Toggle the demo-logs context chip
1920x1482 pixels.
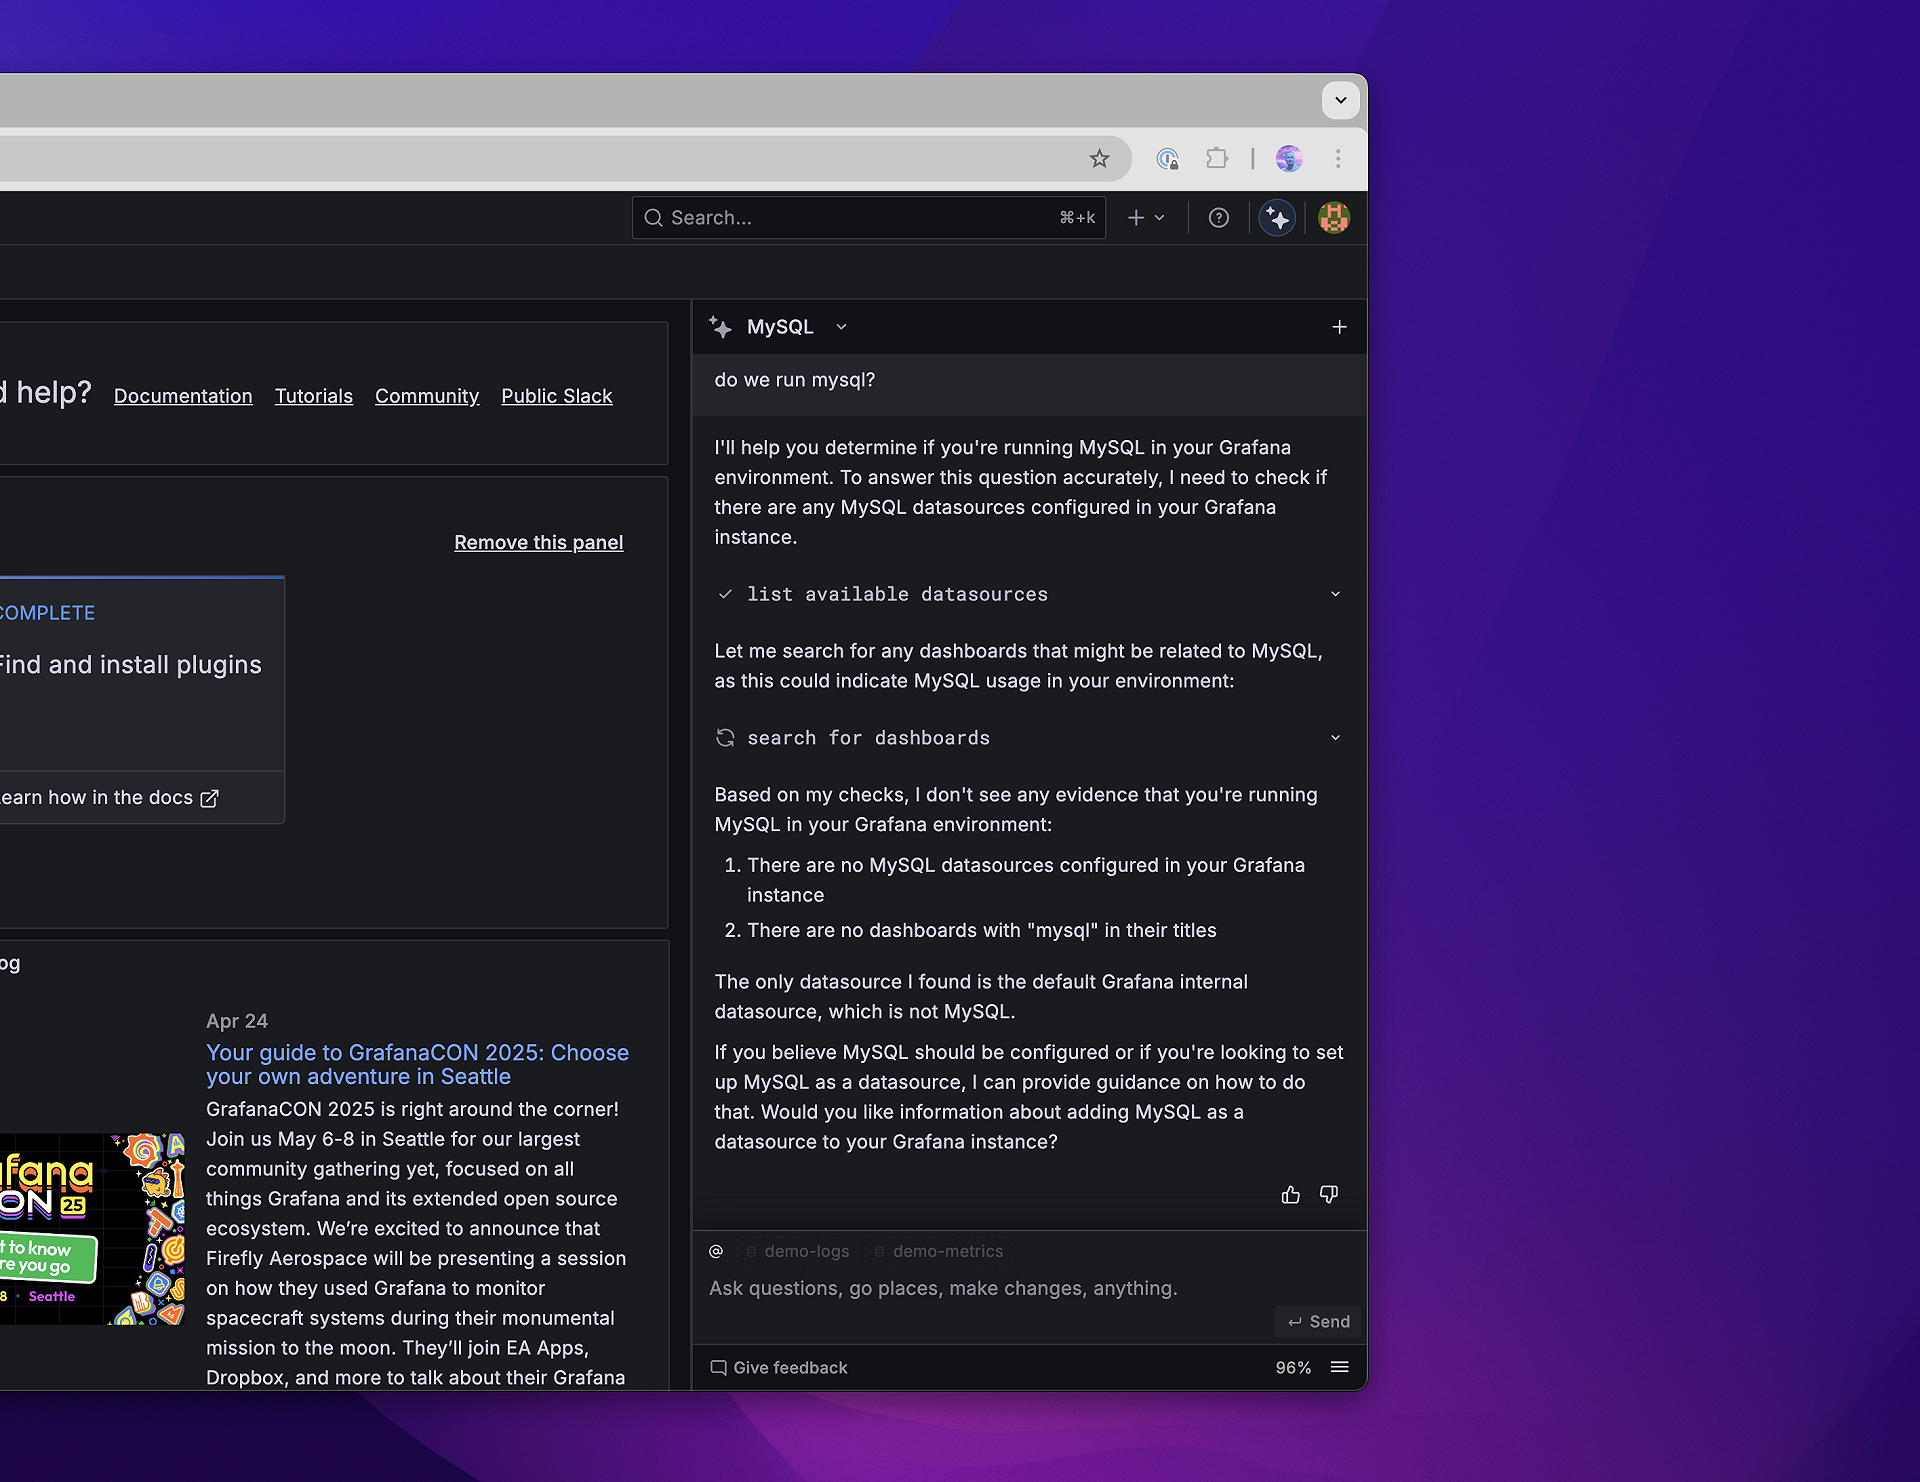pos(796,1251)
